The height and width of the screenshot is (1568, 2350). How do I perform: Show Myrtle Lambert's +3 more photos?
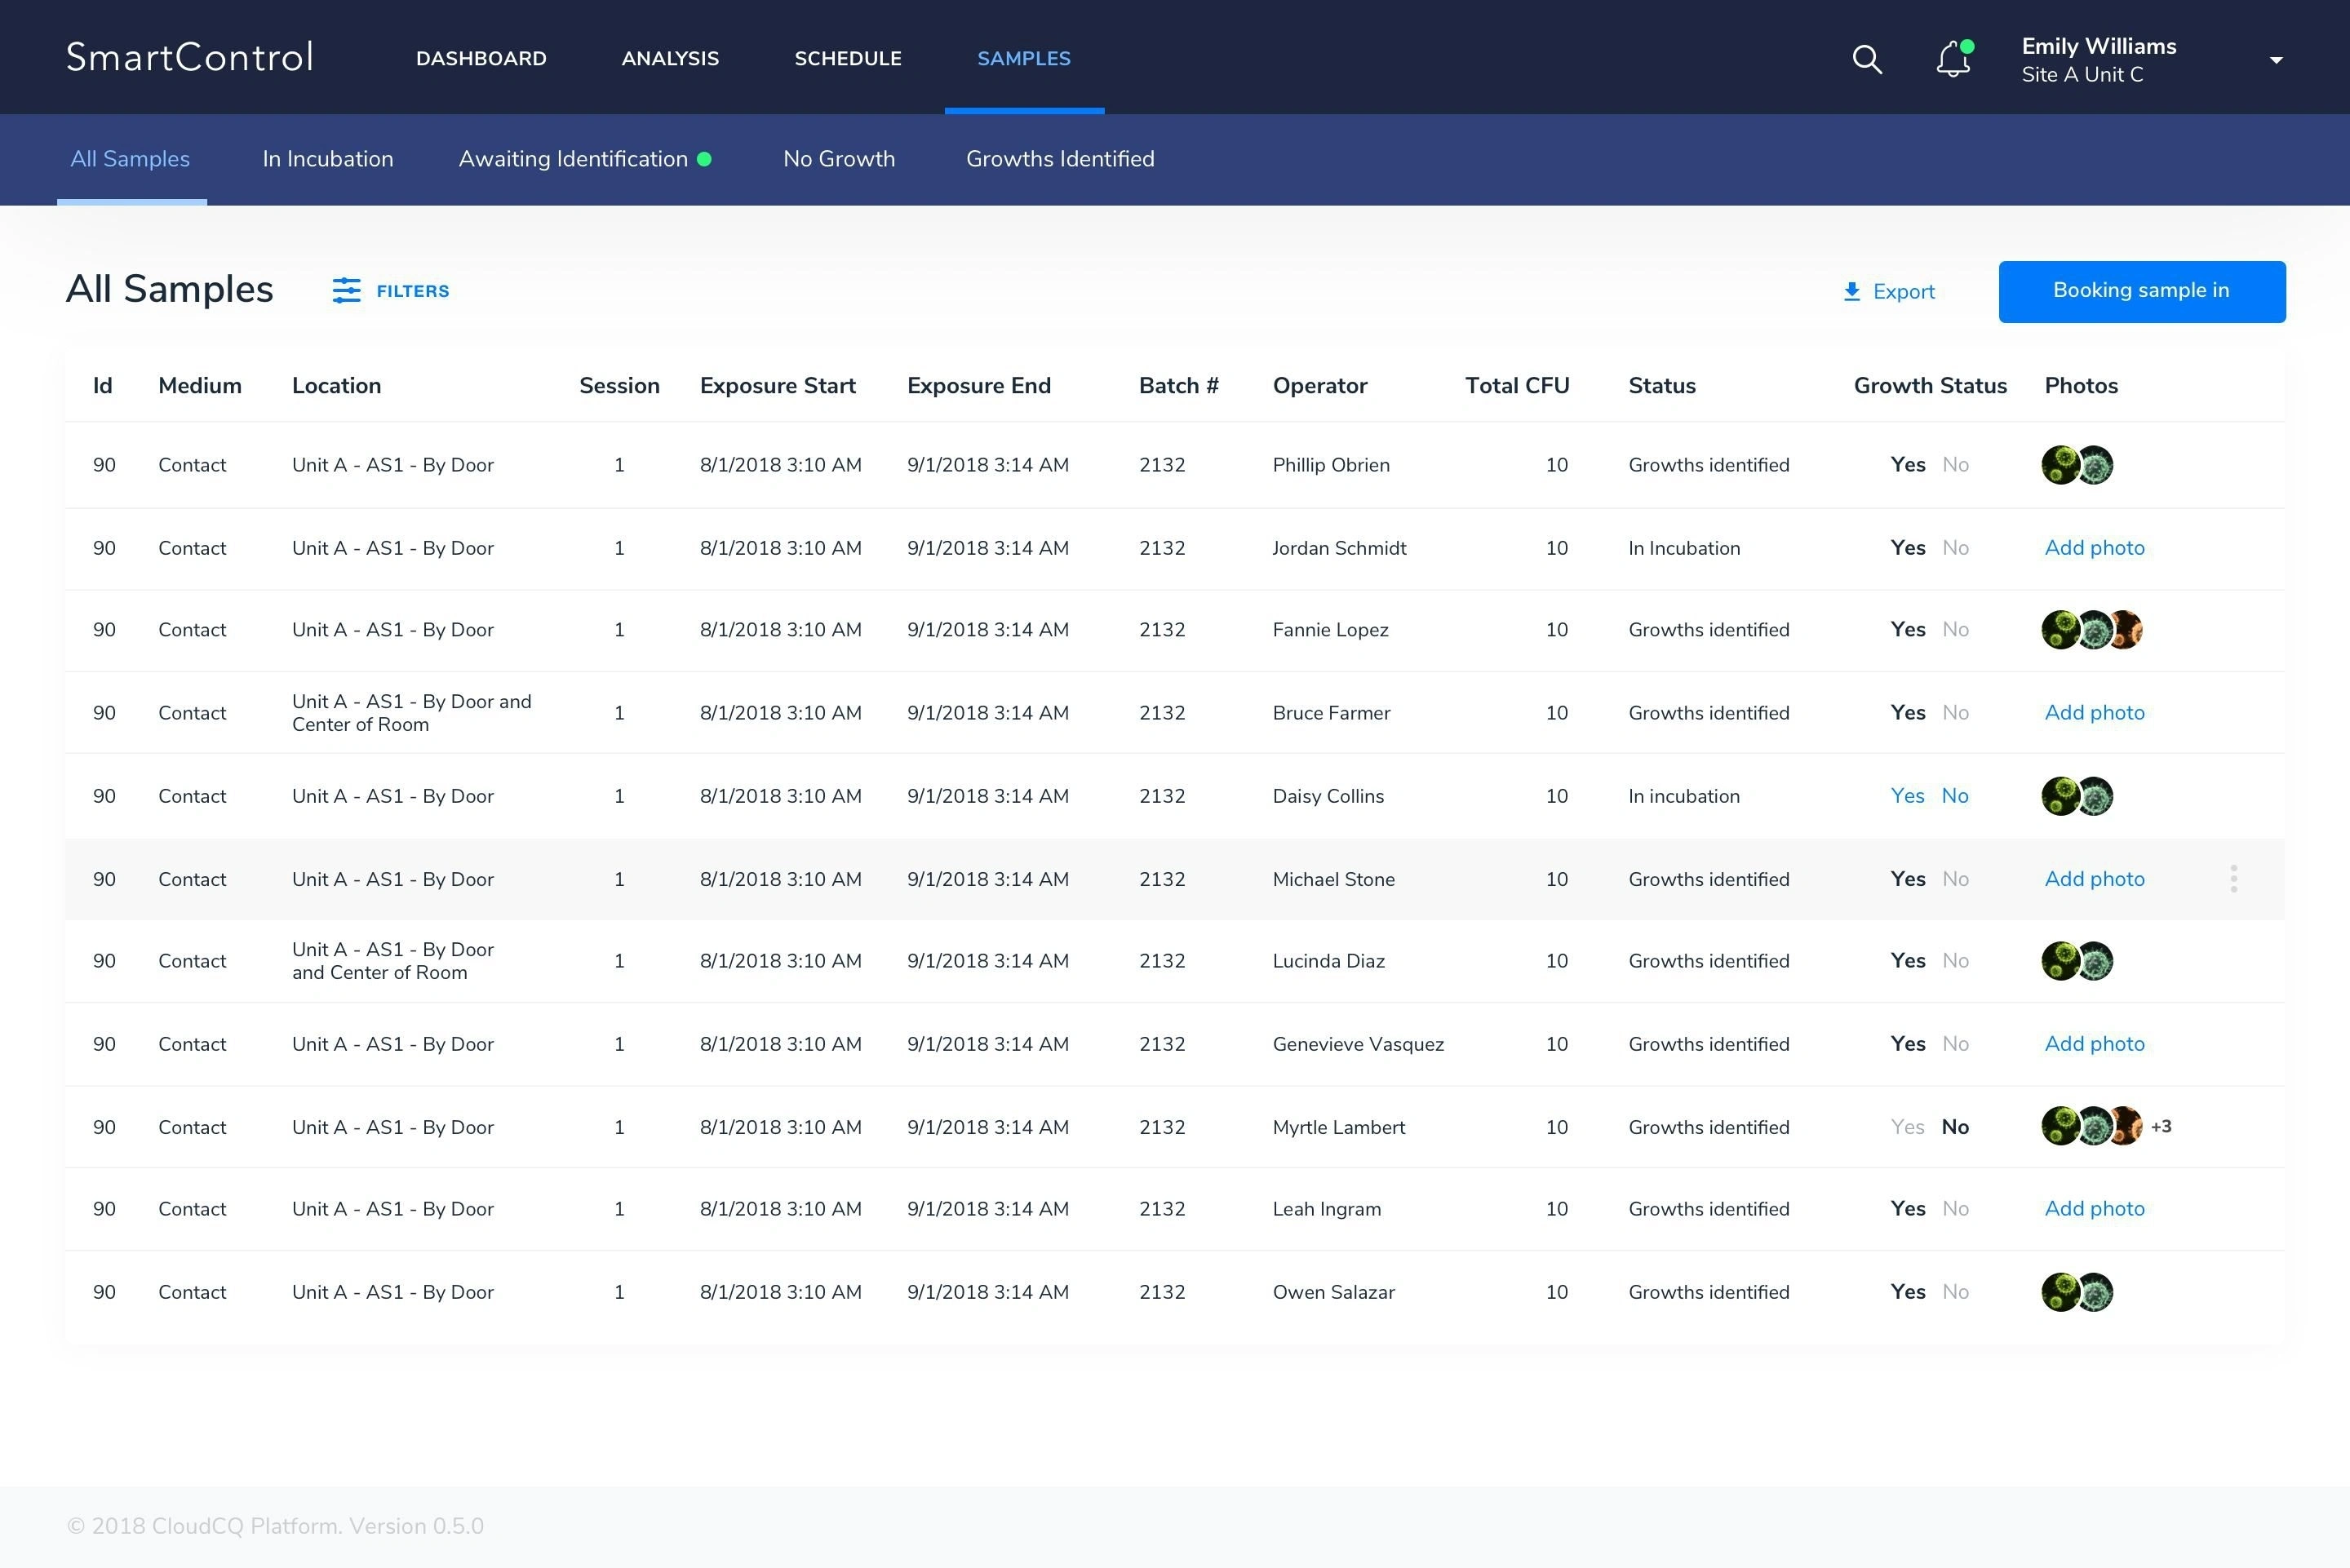(x=2161, y=1127)
